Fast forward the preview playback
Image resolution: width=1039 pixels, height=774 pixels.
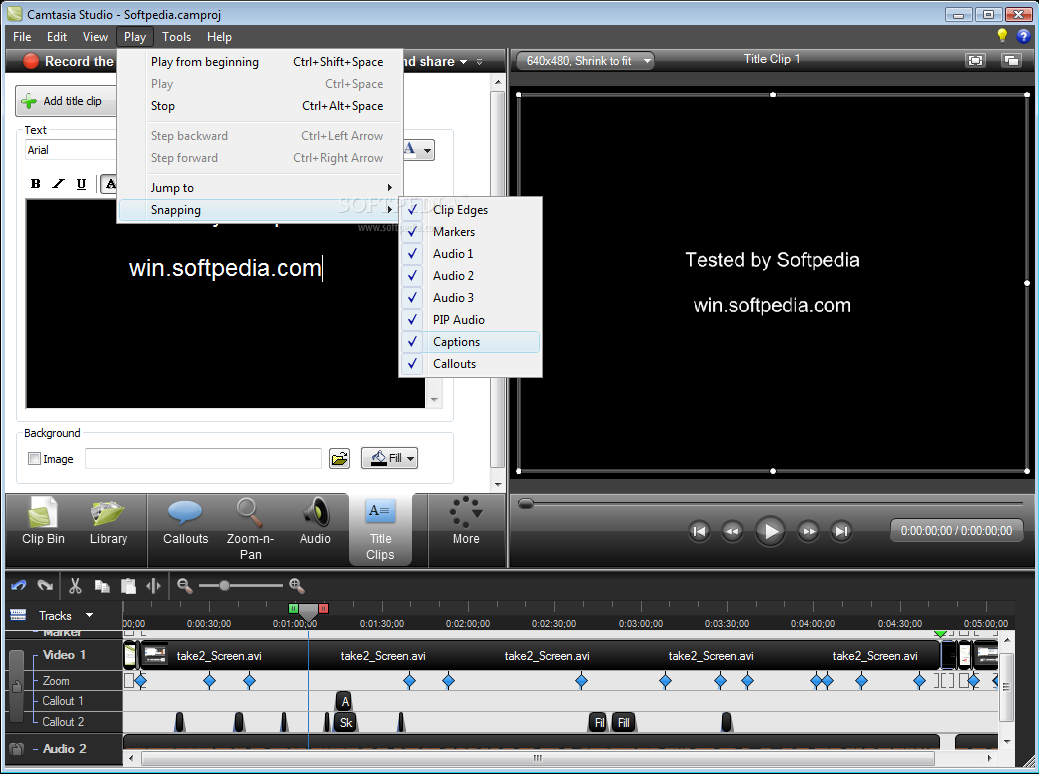click(808, 531)
